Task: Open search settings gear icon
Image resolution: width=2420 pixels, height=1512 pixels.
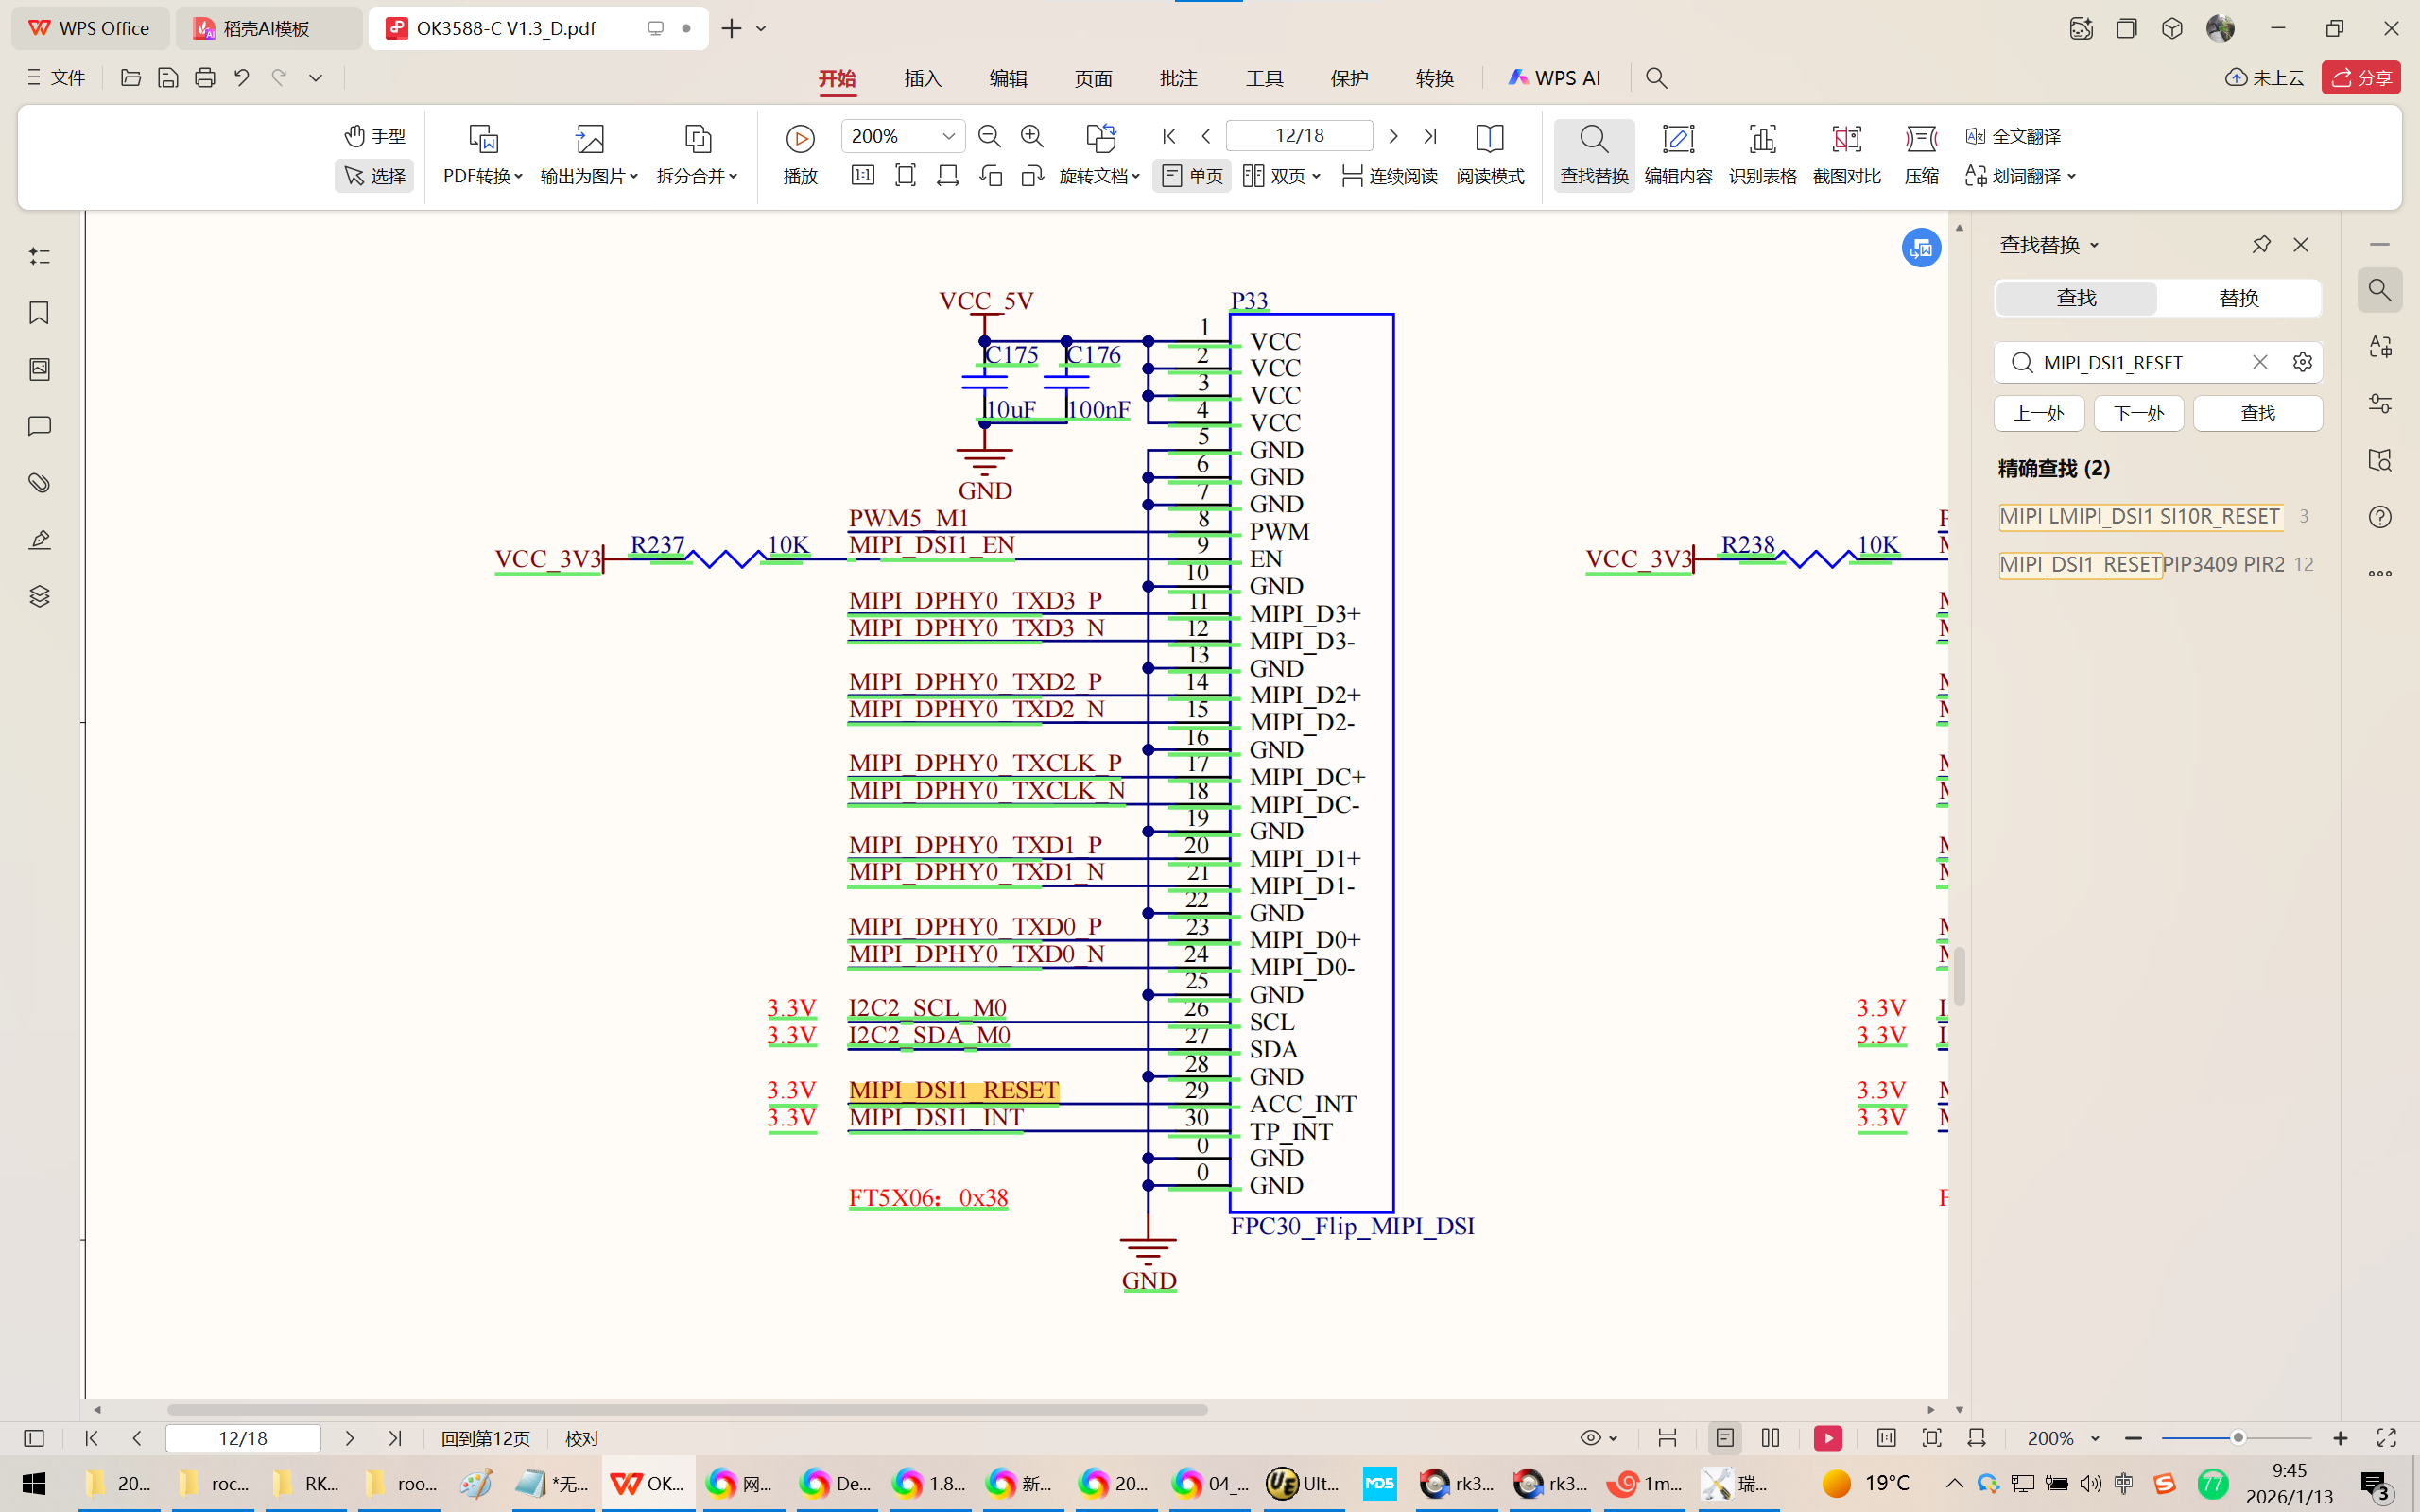Action: pos(2302,362)
